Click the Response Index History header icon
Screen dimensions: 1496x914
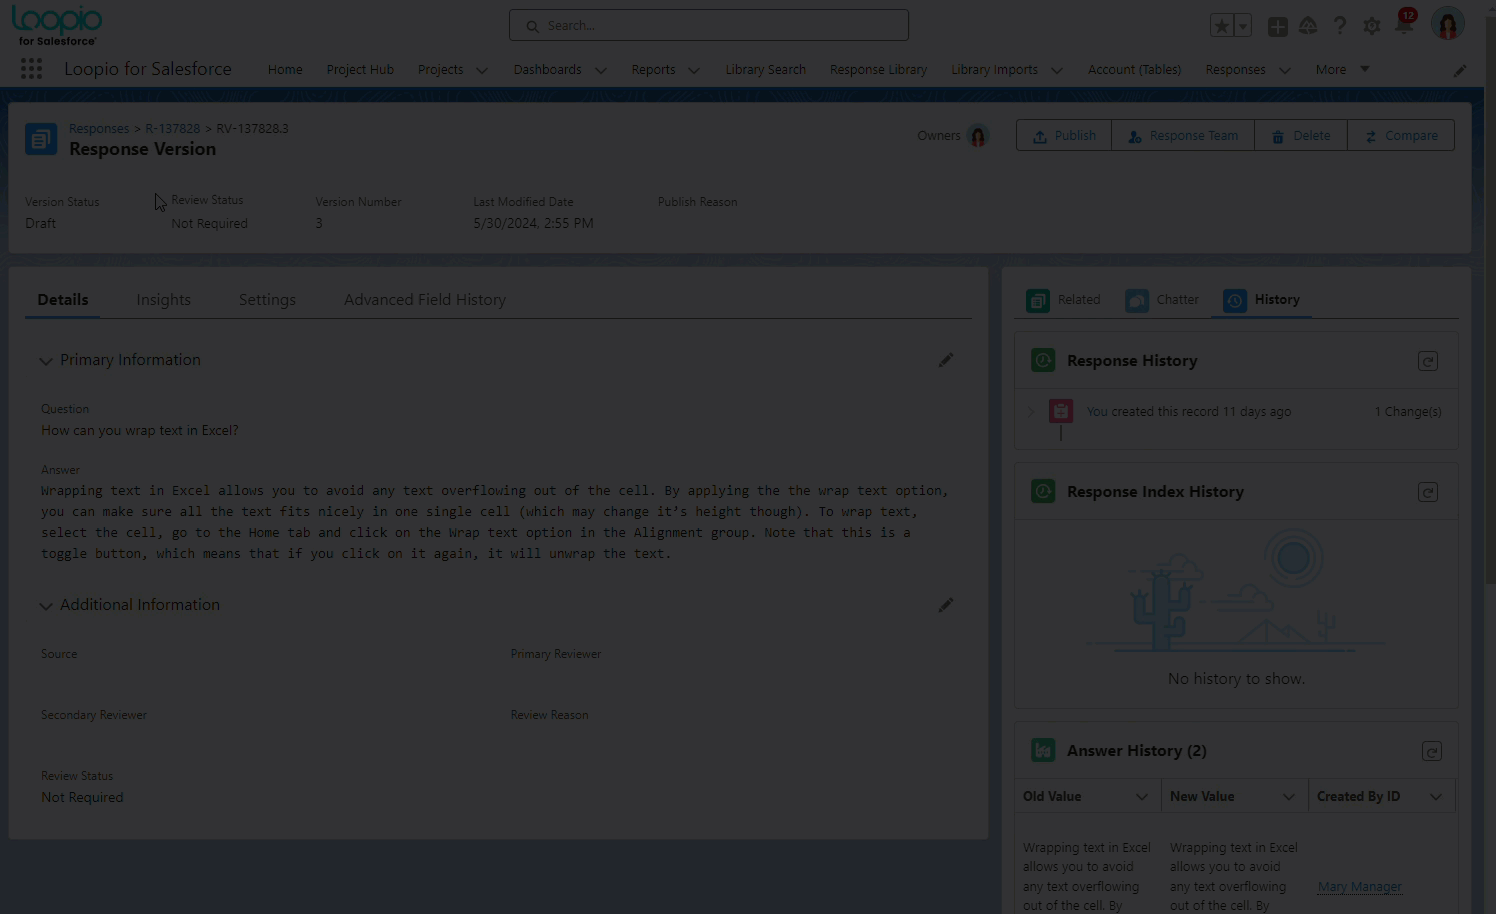pyautogui.click(x=1043, y=491)
